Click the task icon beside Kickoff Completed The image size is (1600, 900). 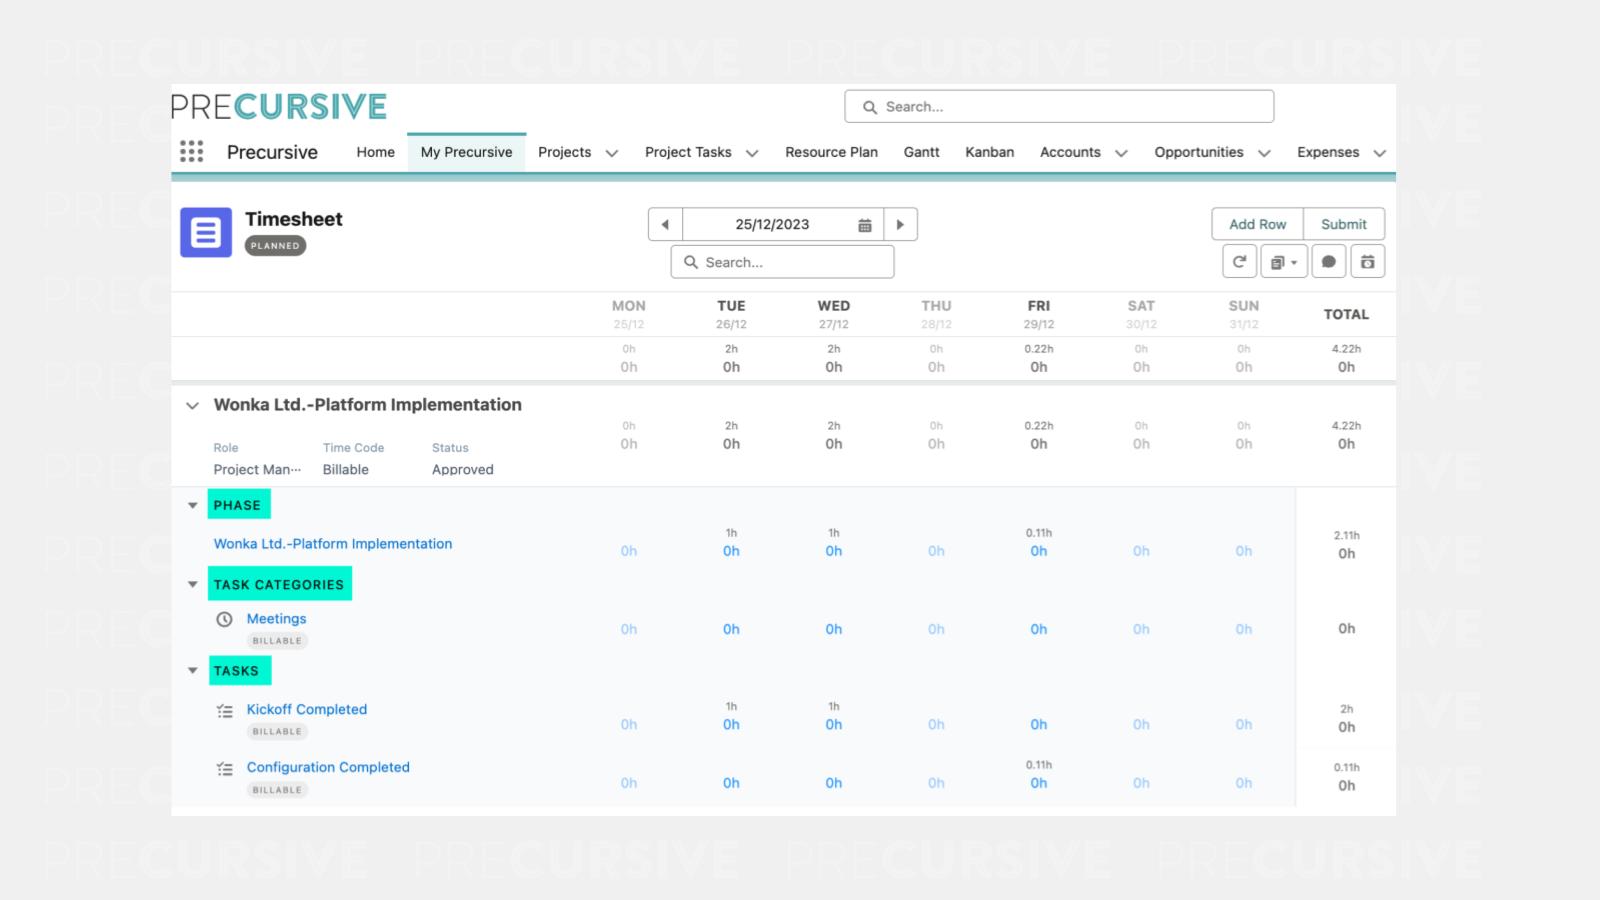pos(225,711)
